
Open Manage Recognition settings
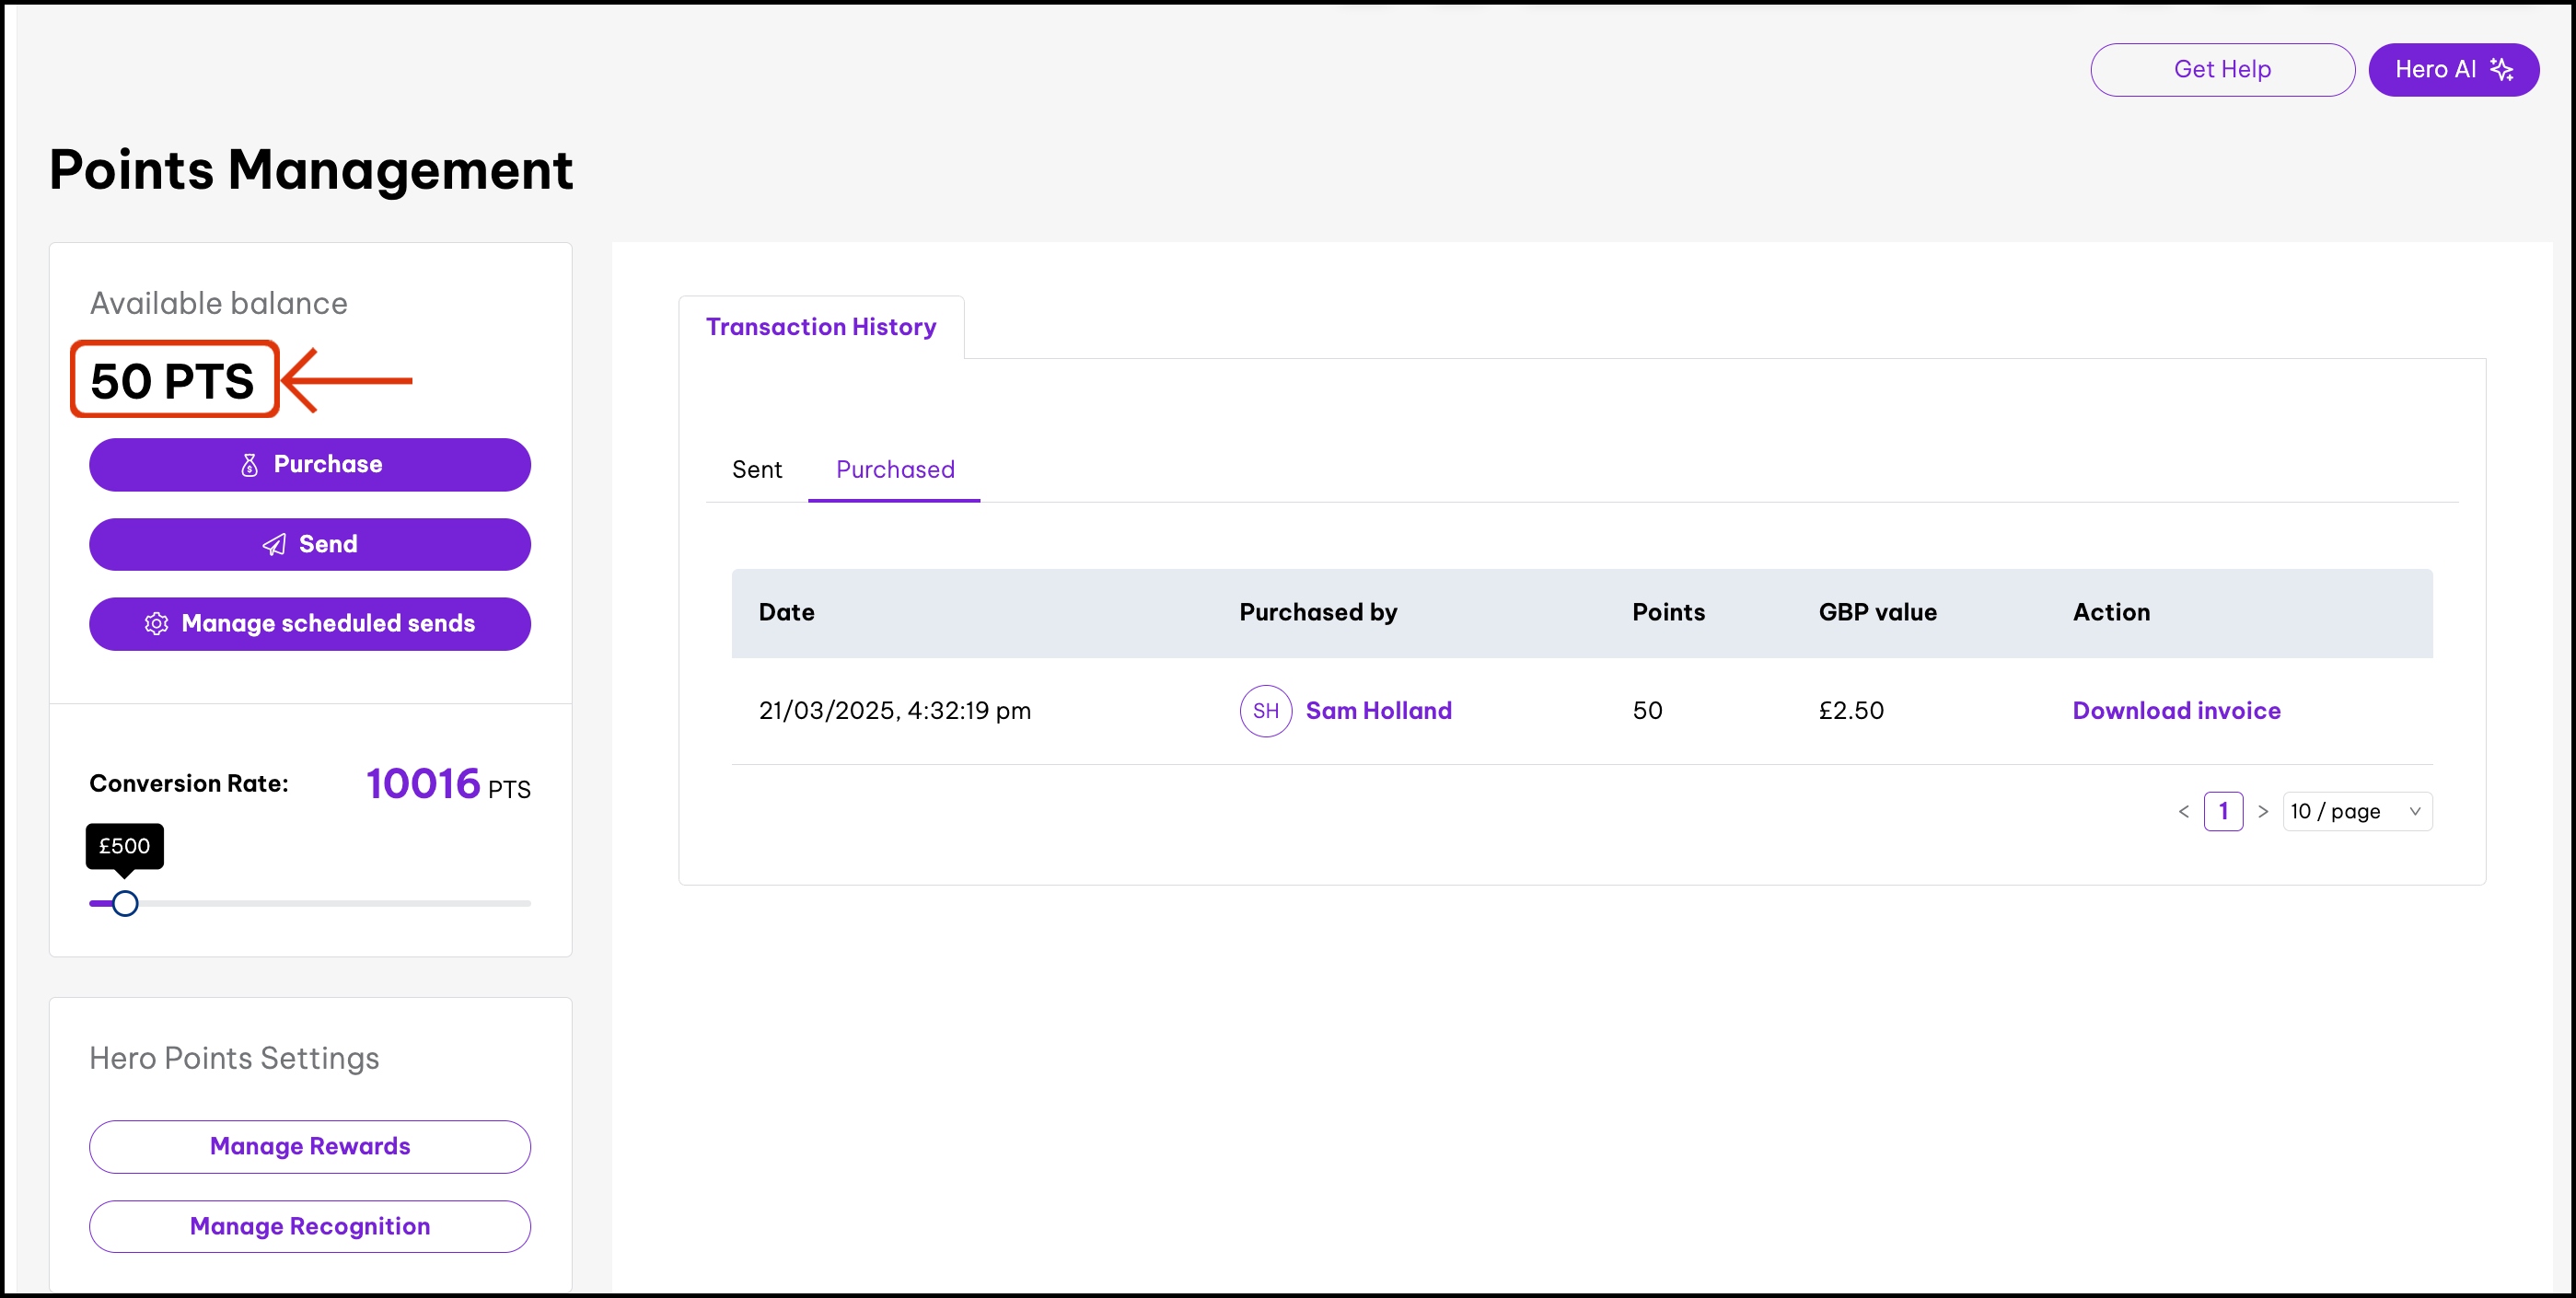(310, 1226)
